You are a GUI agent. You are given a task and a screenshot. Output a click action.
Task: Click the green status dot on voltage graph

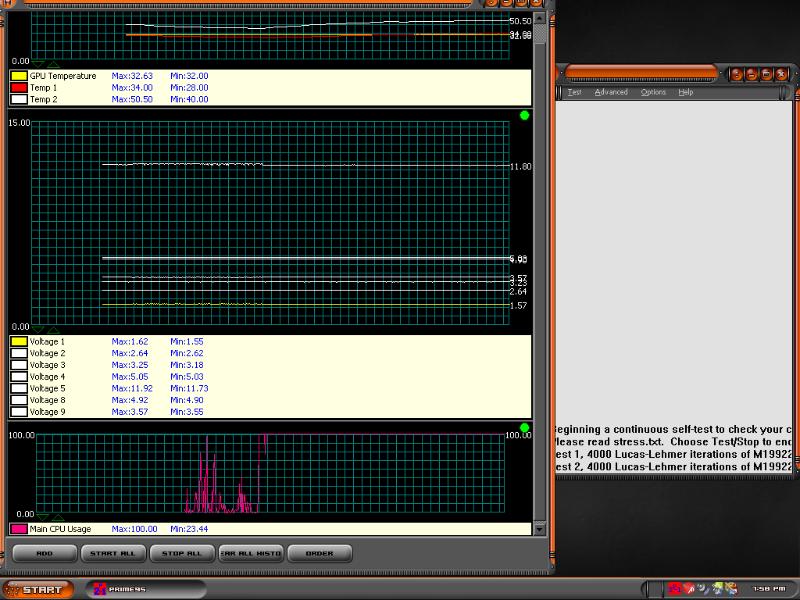coord(525,116)
